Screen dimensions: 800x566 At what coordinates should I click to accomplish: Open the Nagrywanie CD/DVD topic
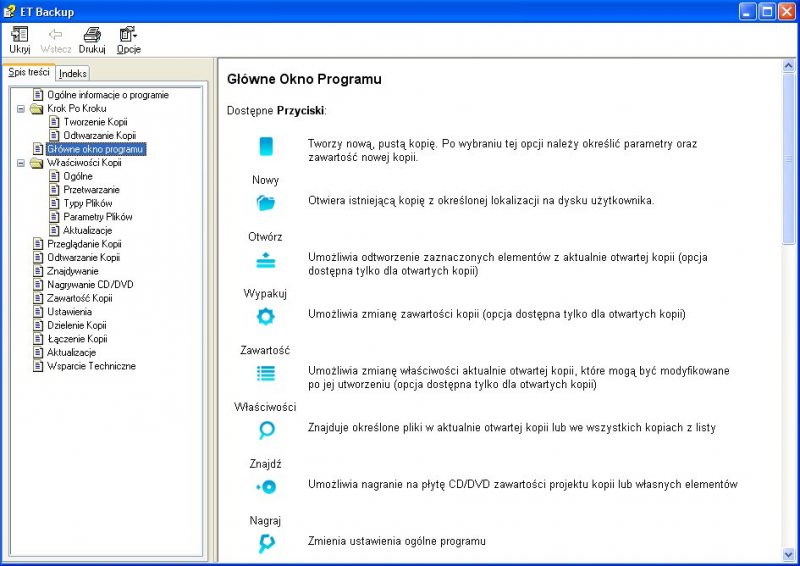click(x=89, y=284)
